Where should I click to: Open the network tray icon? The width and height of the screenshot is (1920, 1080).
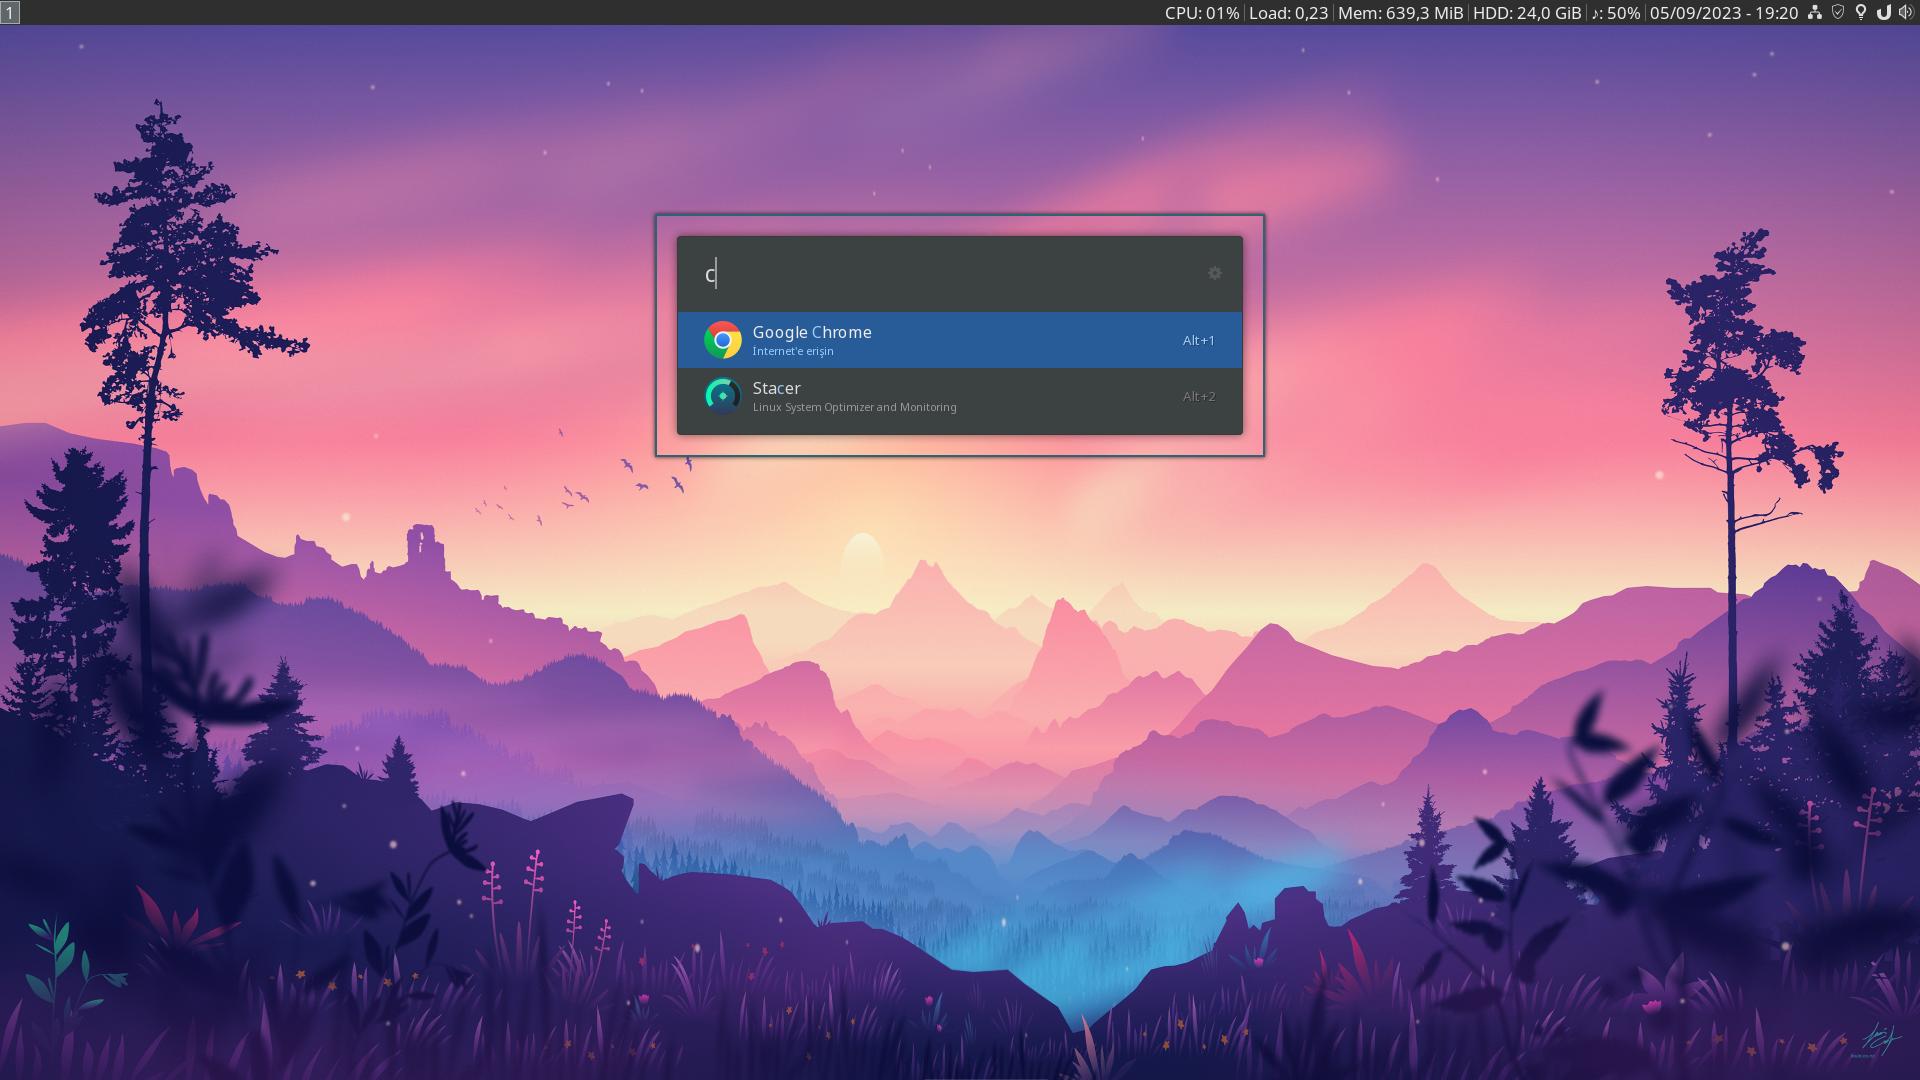1814,13
